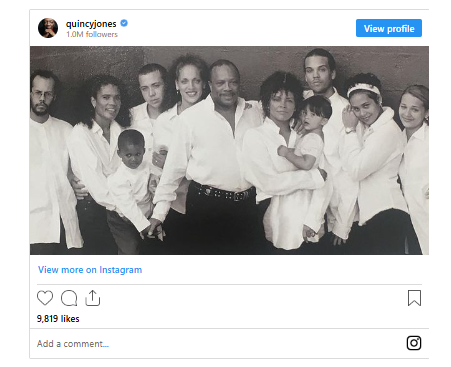Screen dimensions: 451x367
Task: Follow the View more on Instagram link
Action: point(90,270)
